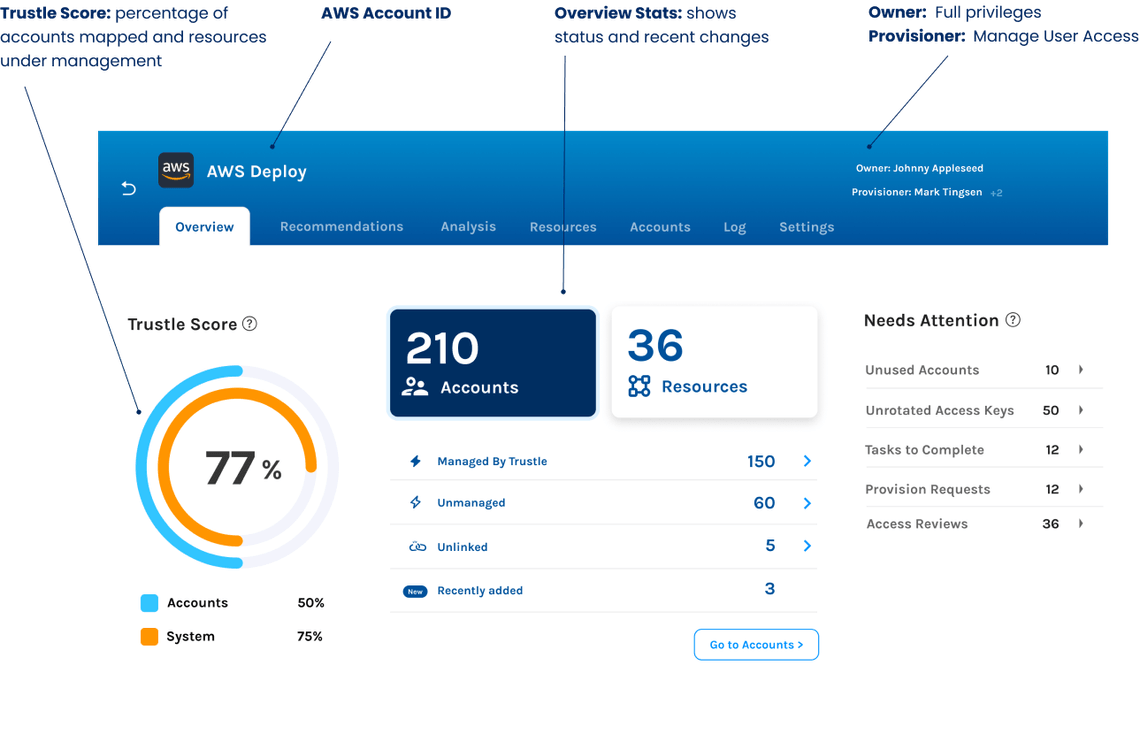Click the orange System legend swatch

(x=149, y=636)
